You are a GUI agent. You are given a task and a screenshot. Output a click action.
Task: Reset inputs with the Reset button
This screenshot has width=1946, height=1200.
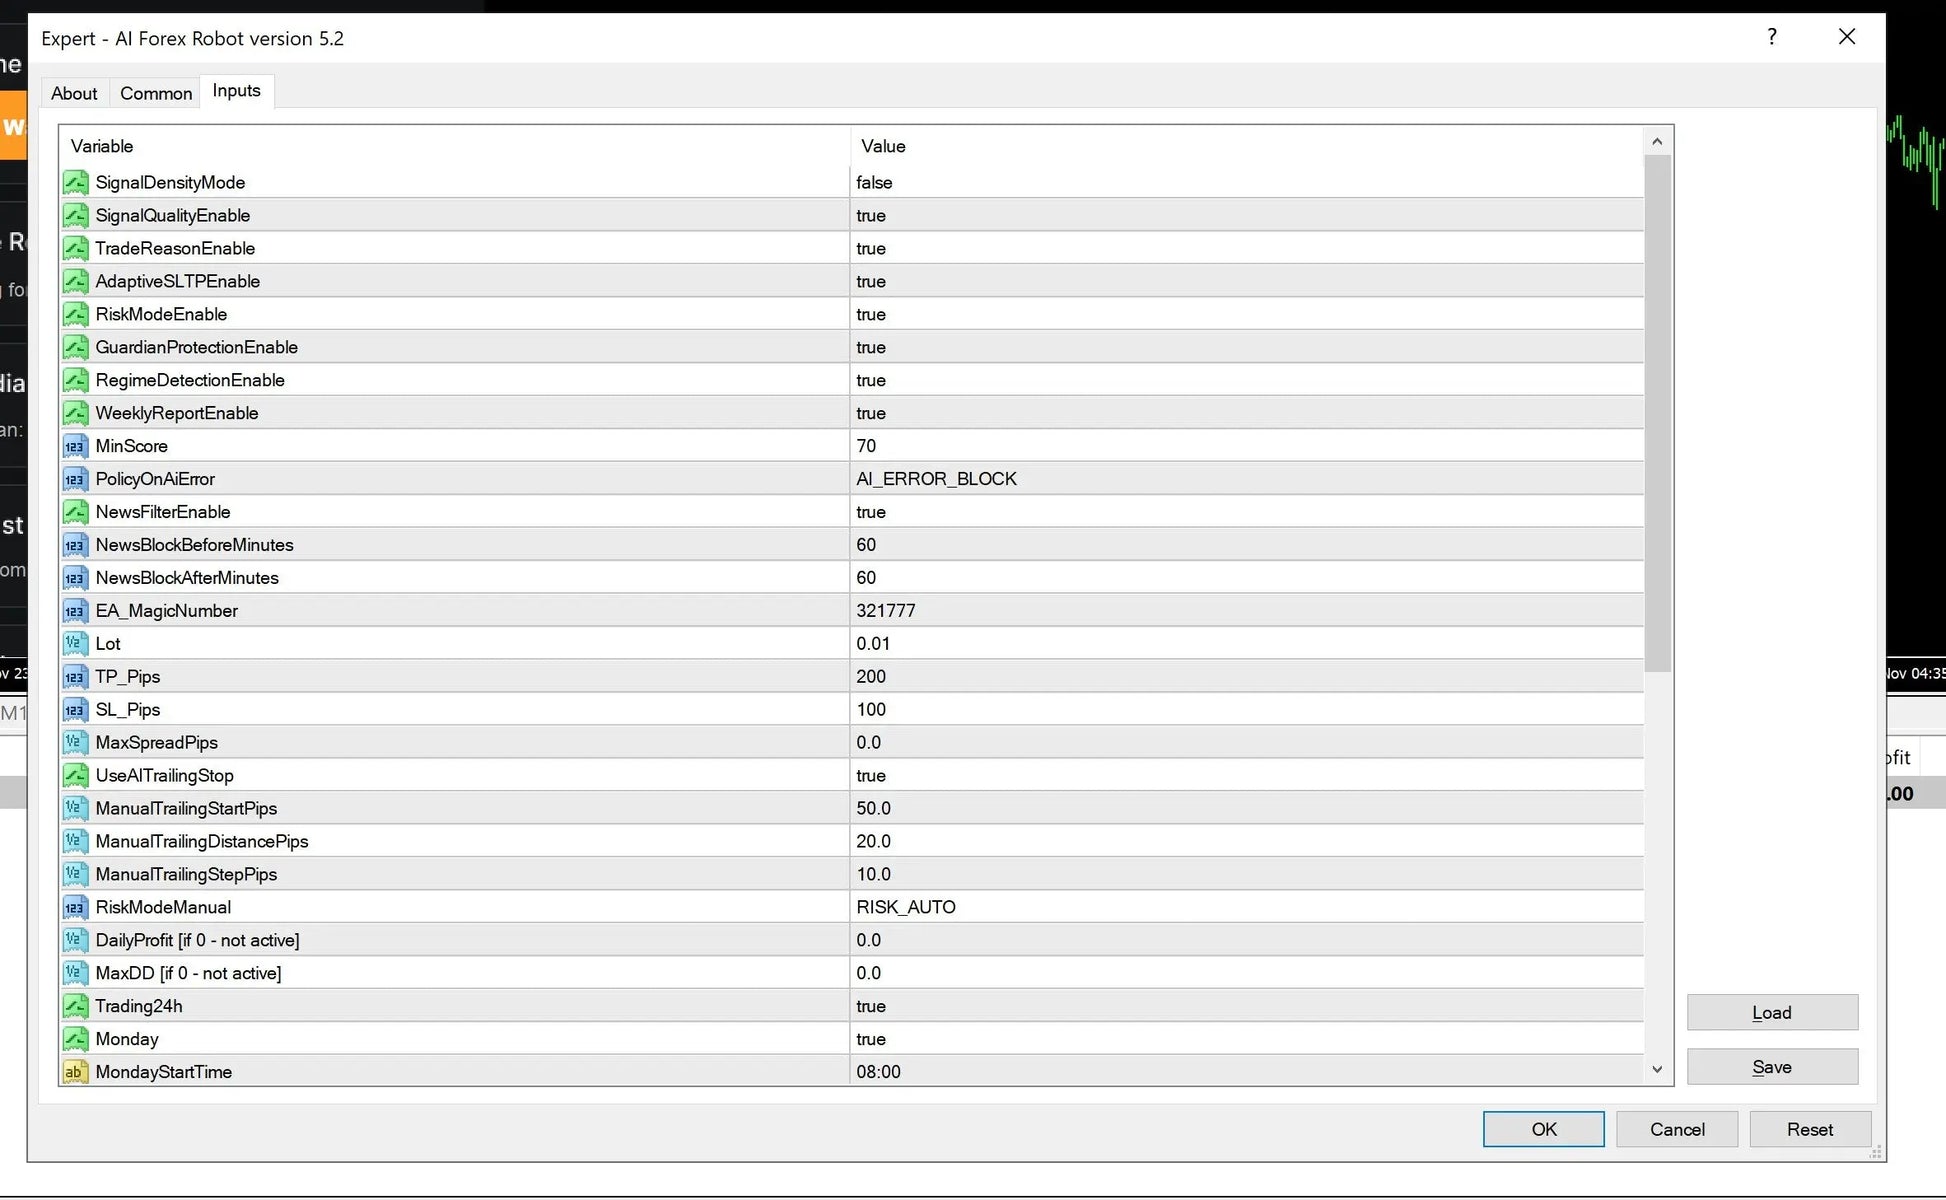point(1810,1129)
